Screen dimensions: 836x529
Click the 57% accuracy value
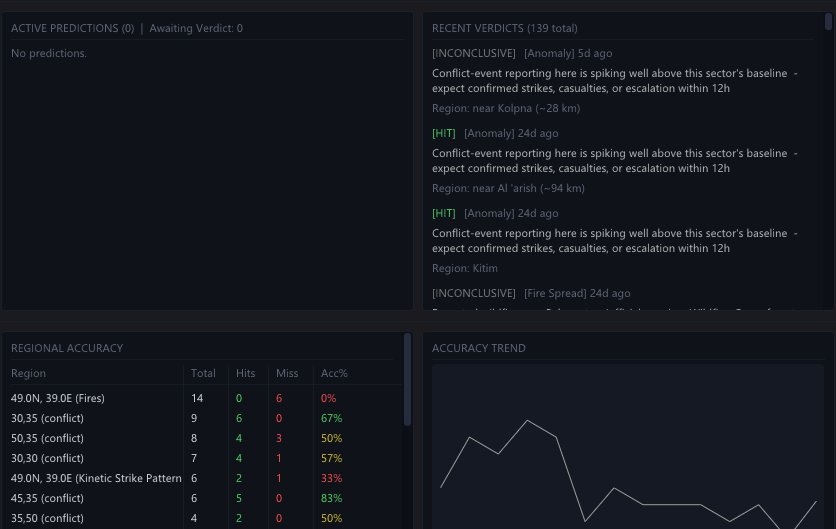tap(331, 458)
